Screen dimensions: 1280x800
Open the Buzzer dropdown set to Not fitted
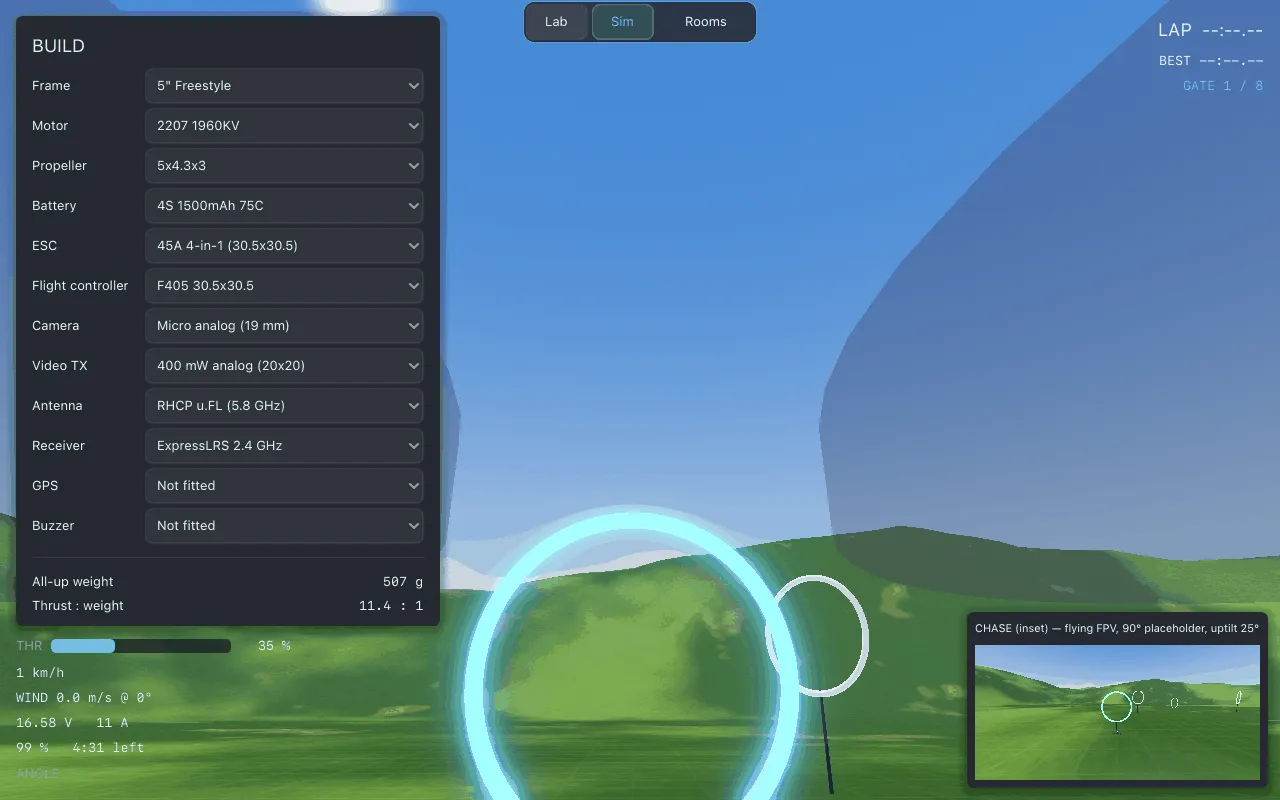pos(284,526)
